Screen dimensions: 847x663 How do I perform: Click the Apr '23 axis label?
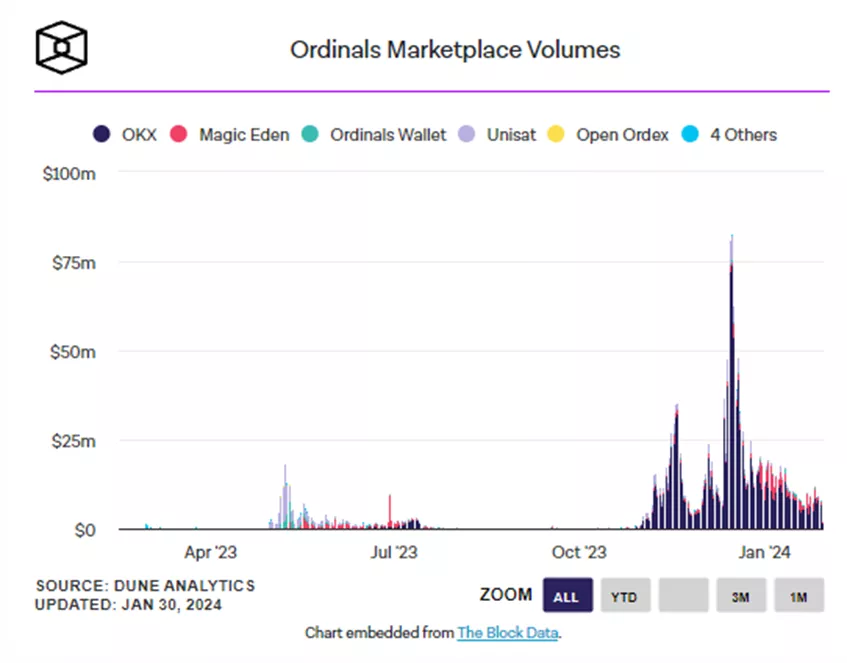point(211,552)
